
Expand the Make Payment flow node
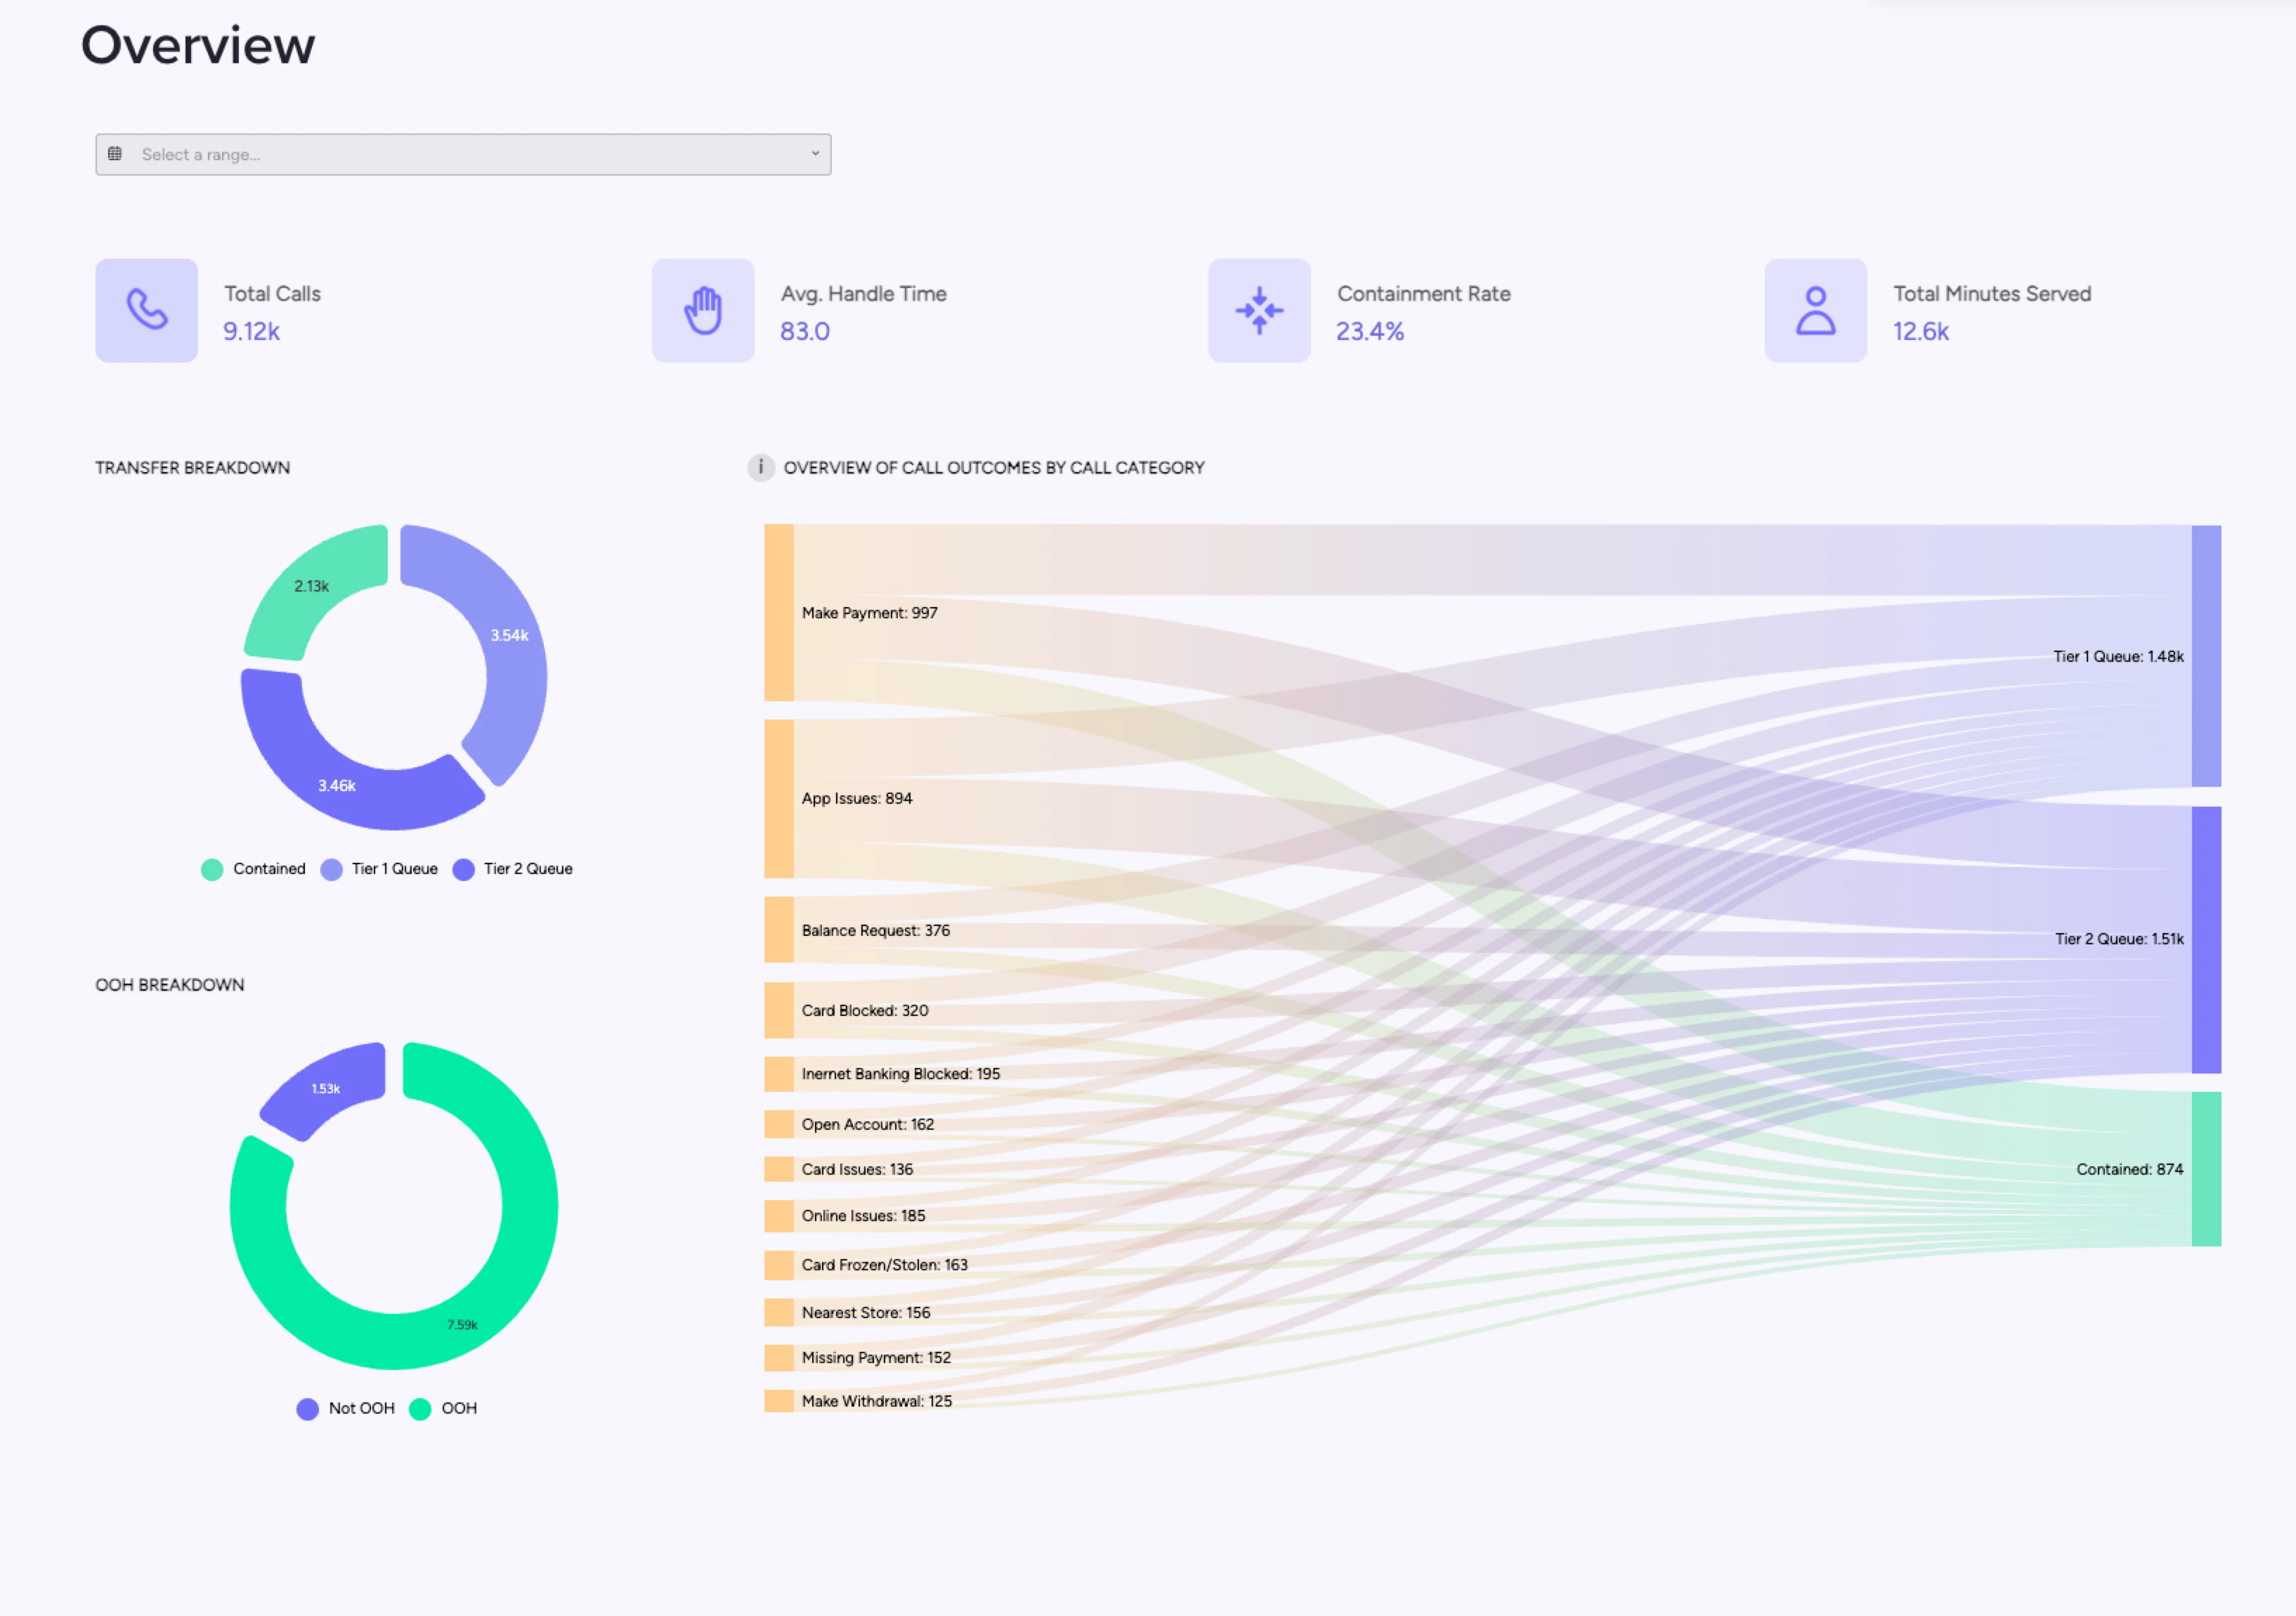(777, 612)
